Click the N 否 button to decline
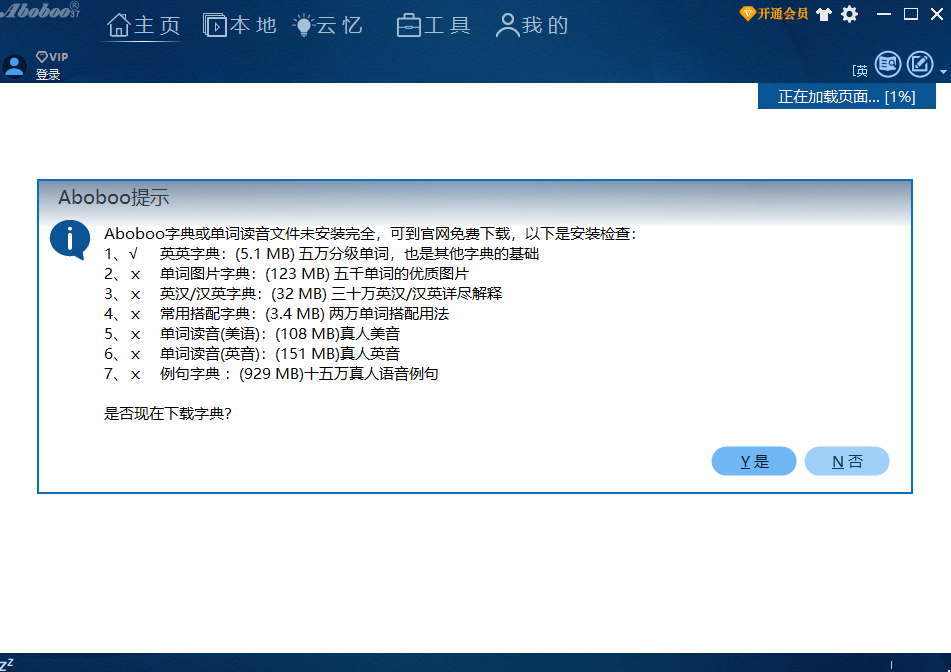Image resolution: width=951 pixels, height=672 pixels. [847, 462]
